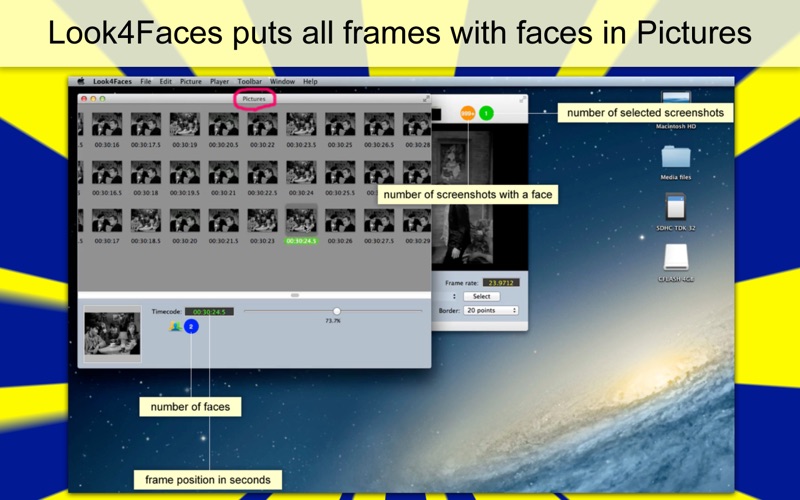The image size is (800, 500).
Task: Select the thumbnail at 00:30:21
Action: (x=223, y=172)
